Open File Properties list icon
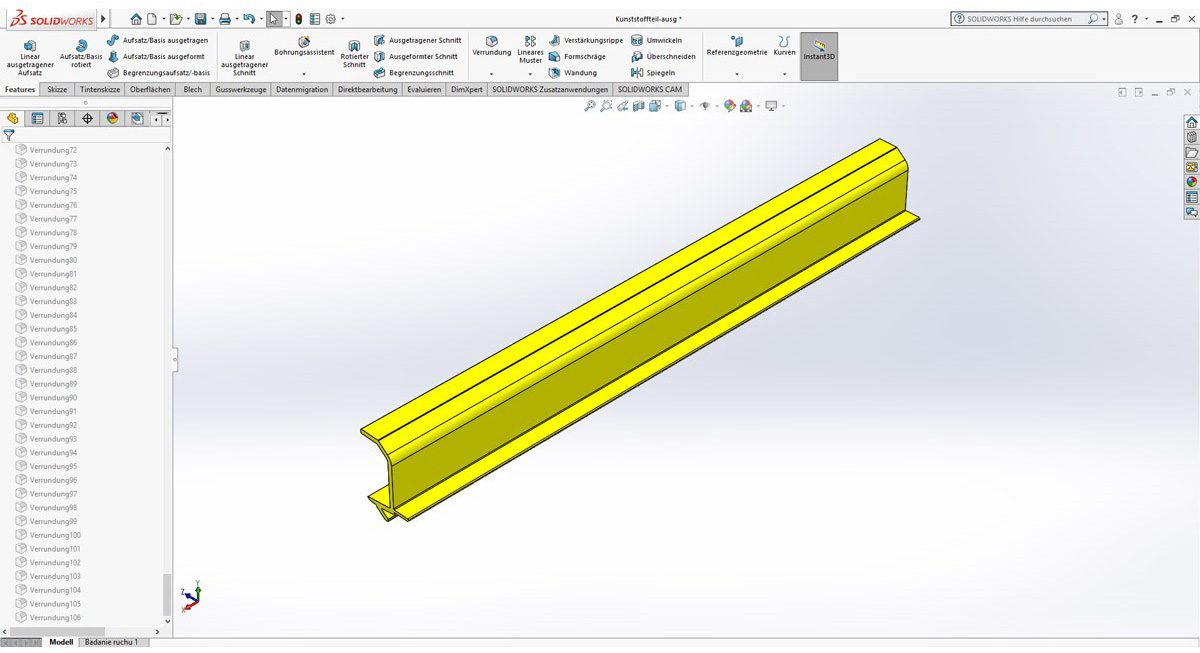This screenshot has height=653, width=1200. (x=315, y=19)
